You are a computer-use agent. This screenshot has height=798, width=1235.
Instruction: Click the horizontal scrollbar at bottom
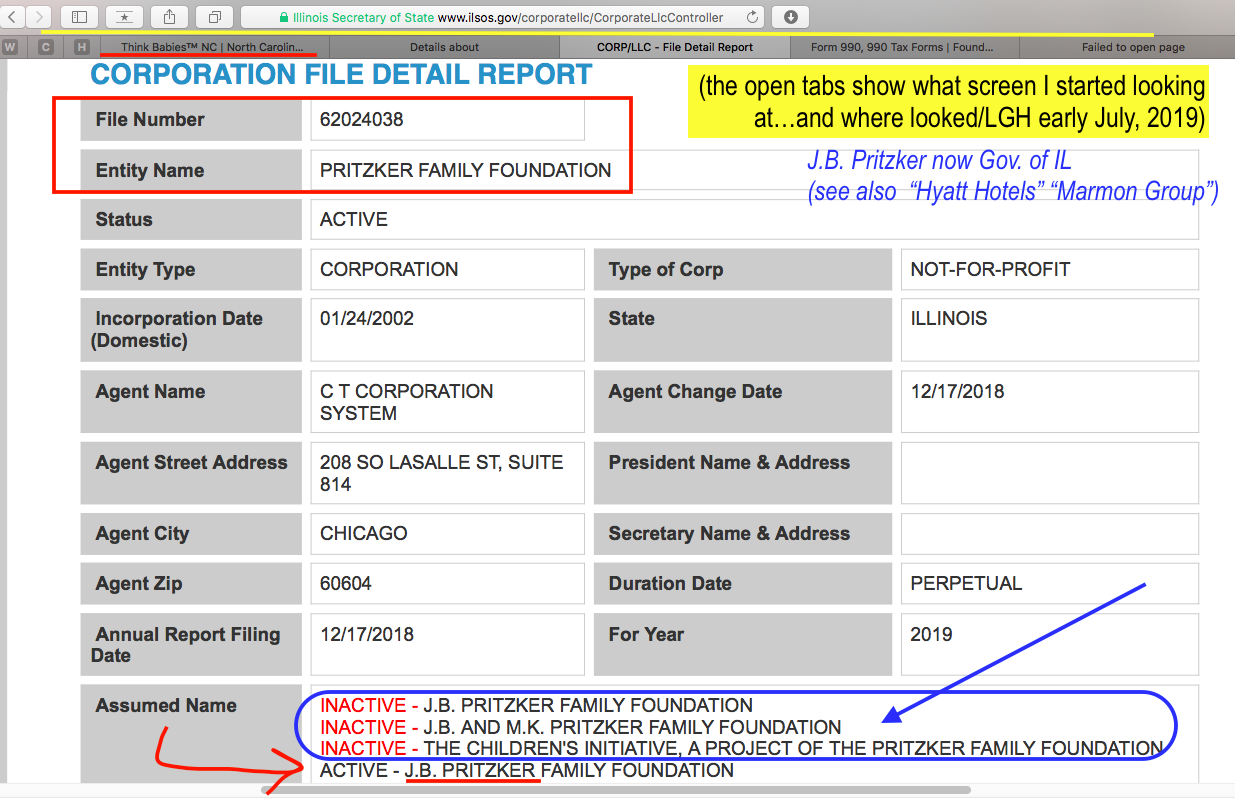click(x=615, y=790)
